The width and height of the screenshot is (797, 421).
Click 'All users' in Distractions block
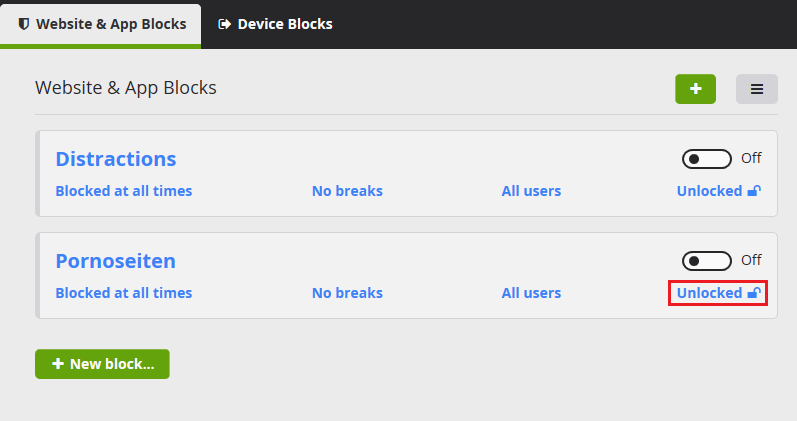[x=531, y=191]
